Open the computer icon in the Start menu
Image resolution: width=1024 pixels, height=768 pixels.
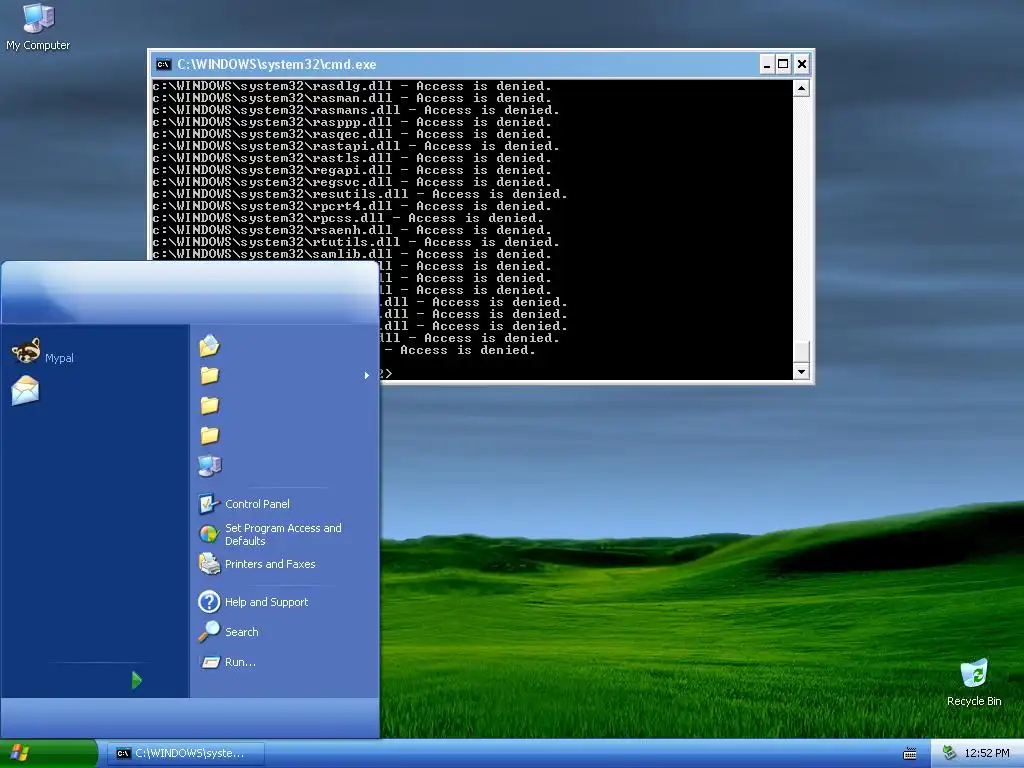(210, 466)
